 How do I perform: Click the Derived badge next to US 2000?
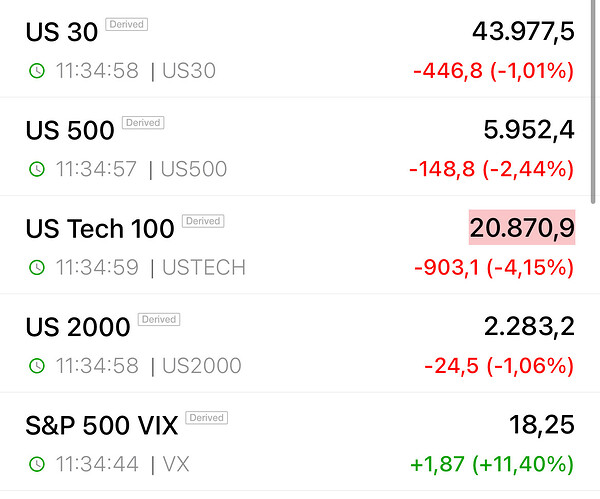tap(159, 320)
